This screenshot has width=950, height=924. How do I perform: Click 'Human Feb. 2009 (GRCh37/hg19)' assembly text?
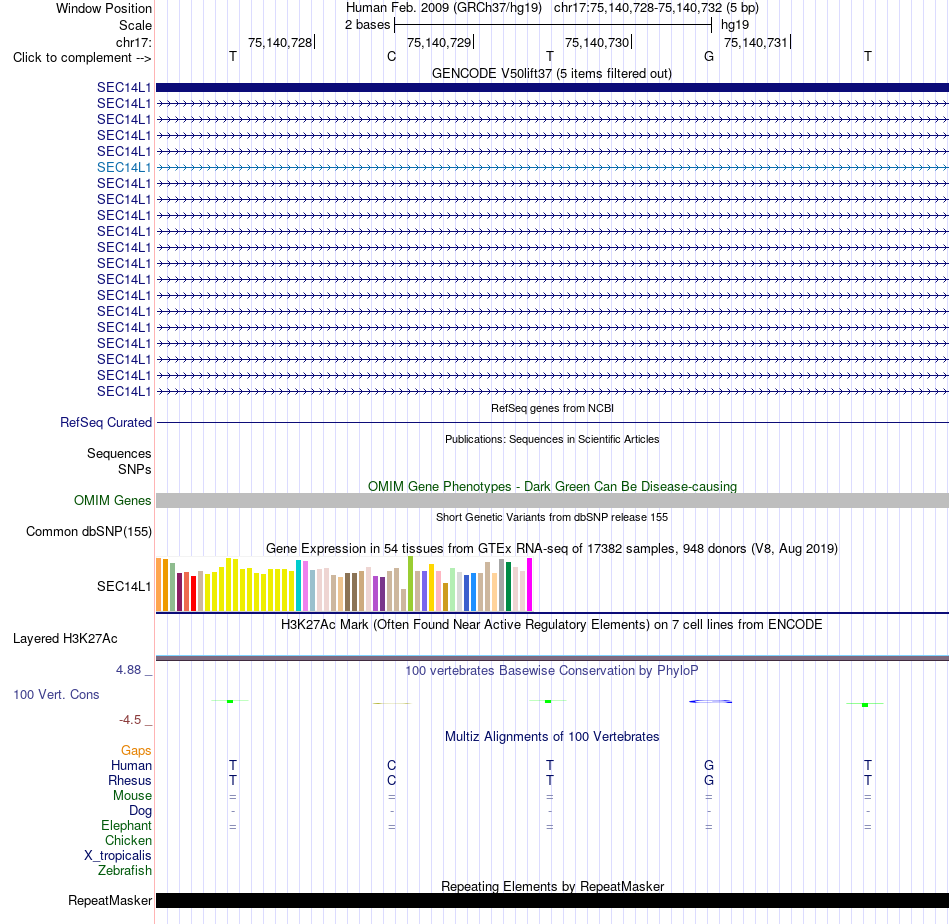coord(443,8)
